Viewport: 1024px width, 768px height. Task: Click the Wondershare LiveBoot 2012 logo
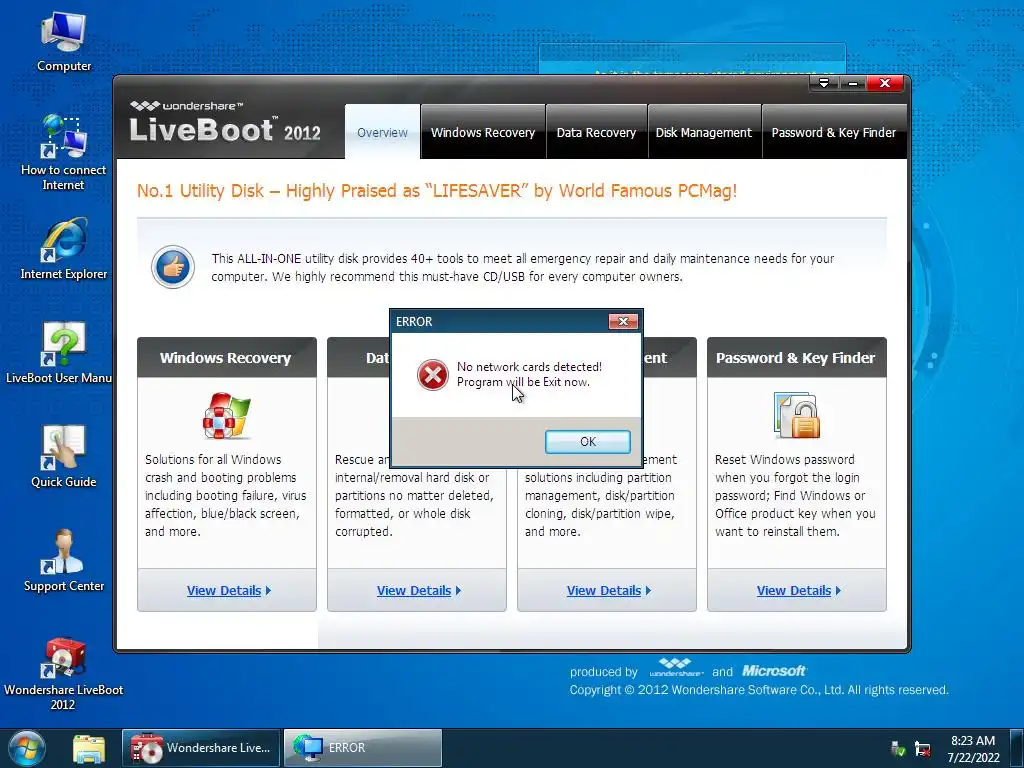pyautogui.click(x=225, y=122)
